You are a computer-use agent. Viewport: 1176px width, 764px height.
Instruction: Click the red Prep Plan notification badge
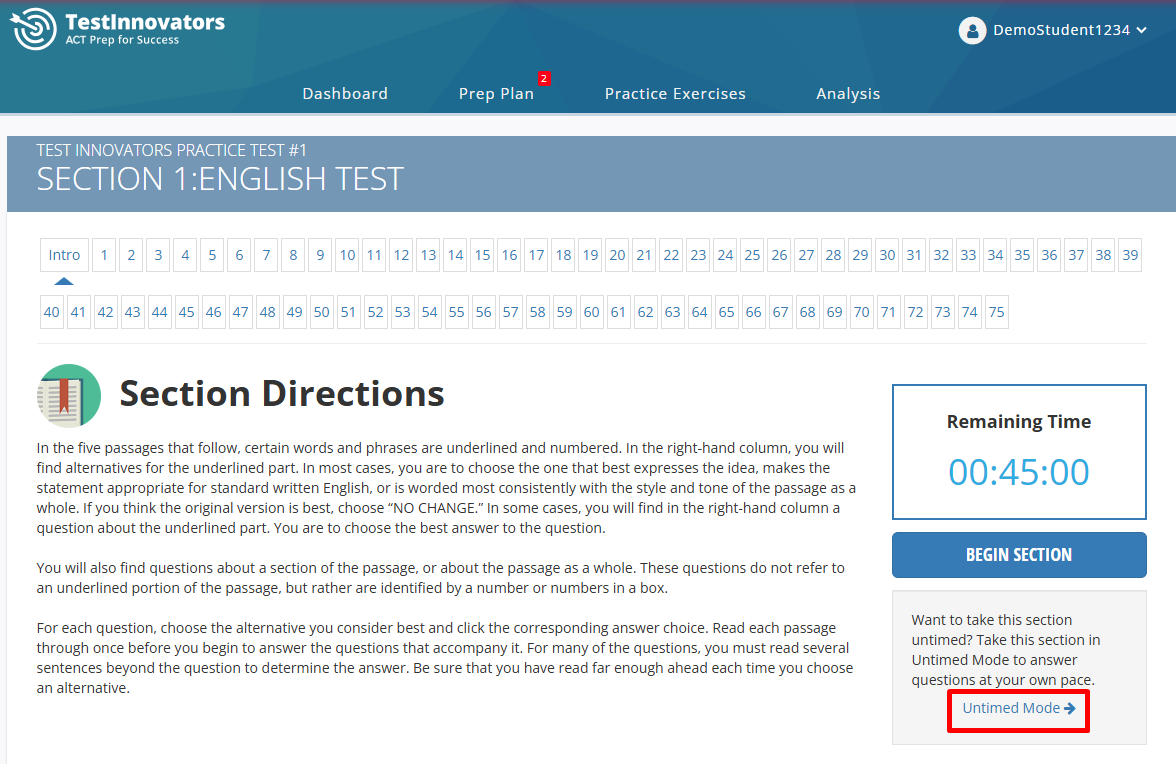pos(544,78)
